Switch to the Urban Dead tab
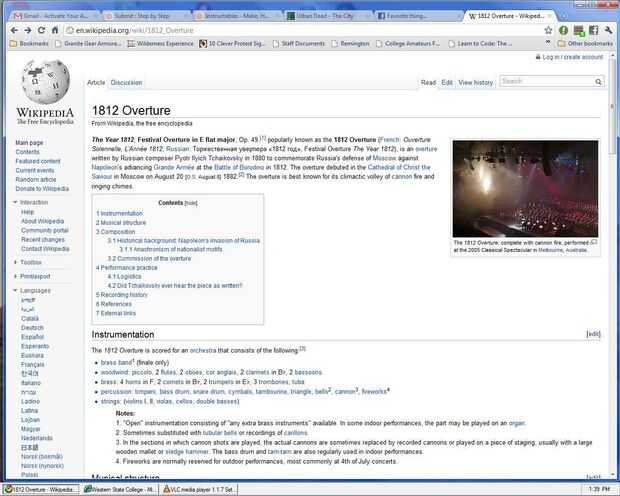 click(327, 16)
